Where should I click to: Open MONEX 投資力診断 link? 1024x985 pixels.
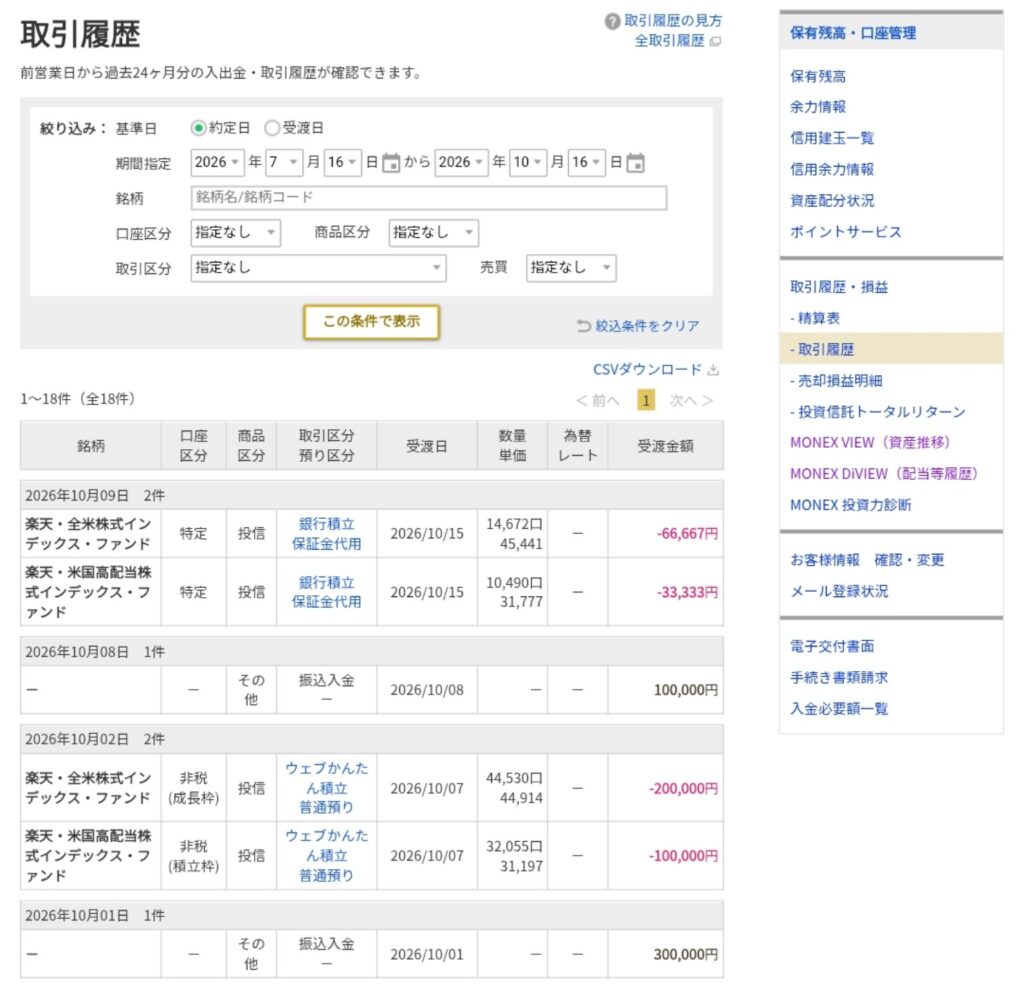pyautogui.click(x=850, y=506)
